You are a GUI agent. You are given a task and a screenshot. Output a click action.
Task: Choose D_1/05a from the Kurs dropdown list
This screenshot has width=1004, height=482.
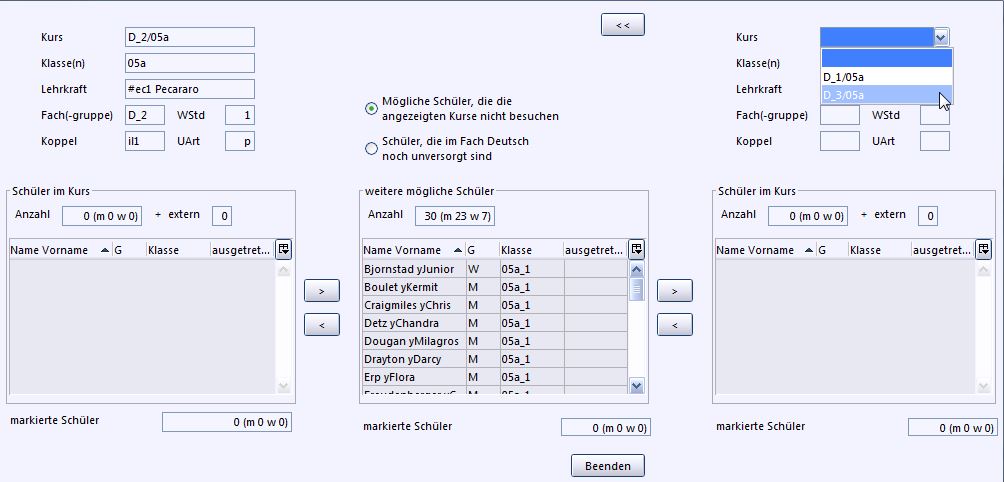[x=887, y=77]
